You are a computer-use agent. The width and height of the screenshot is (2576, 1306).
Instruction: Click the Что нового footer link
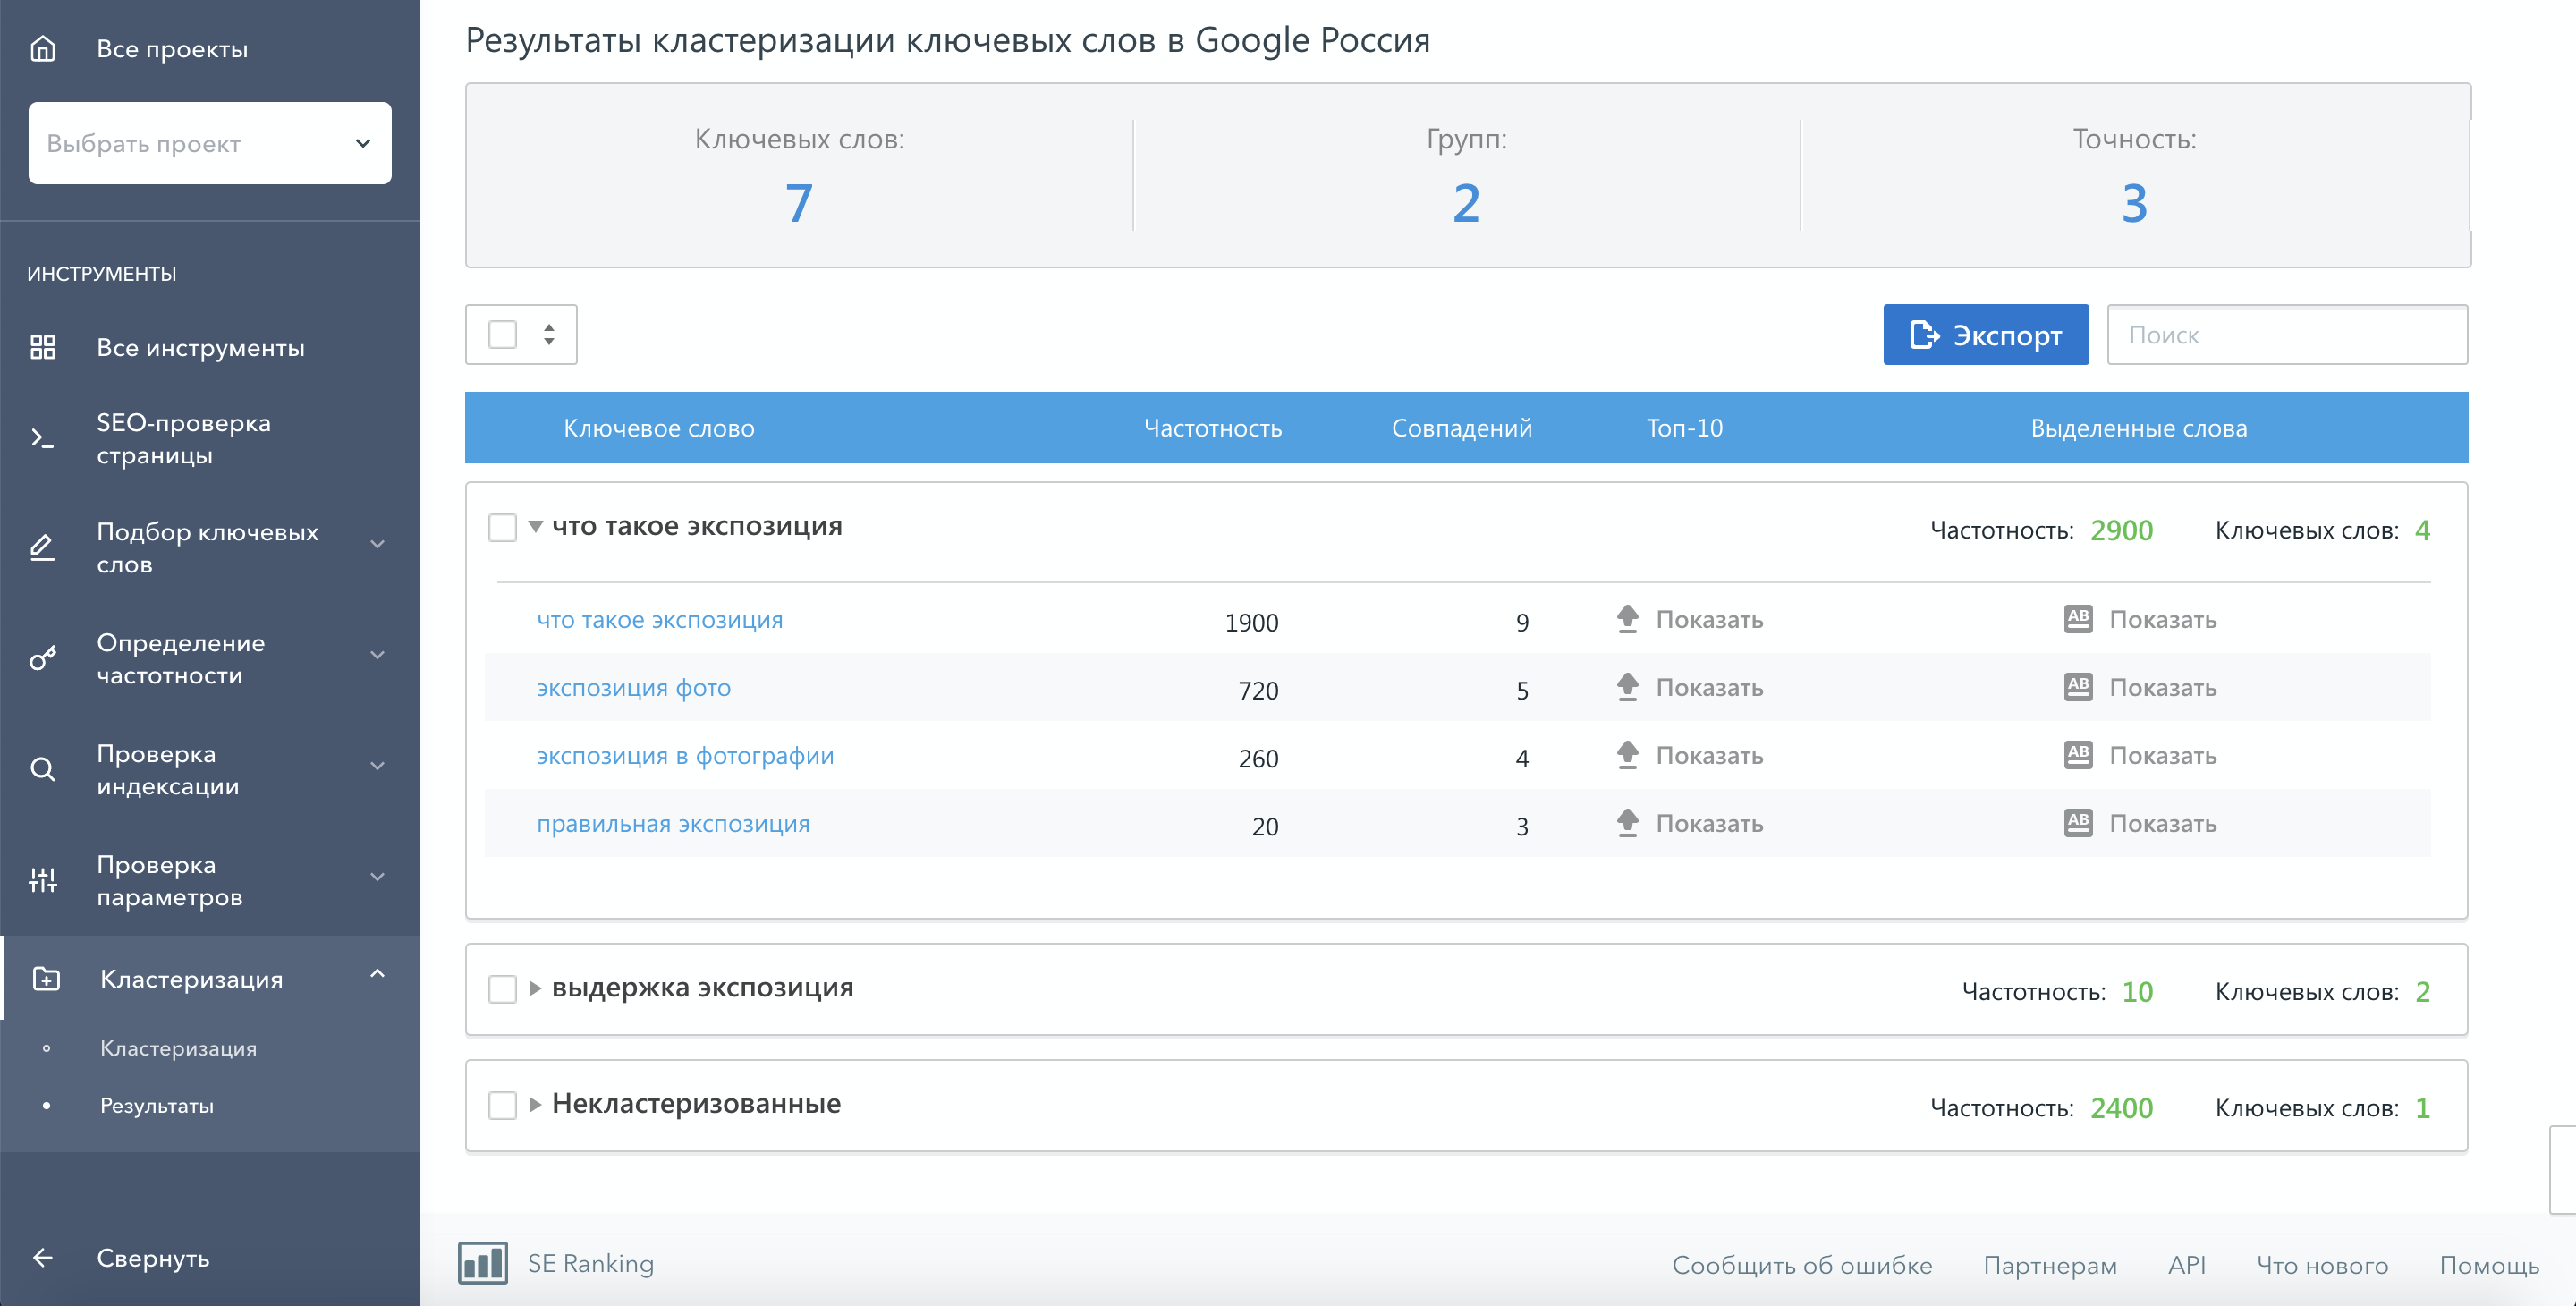(x=2322, y=1264)
